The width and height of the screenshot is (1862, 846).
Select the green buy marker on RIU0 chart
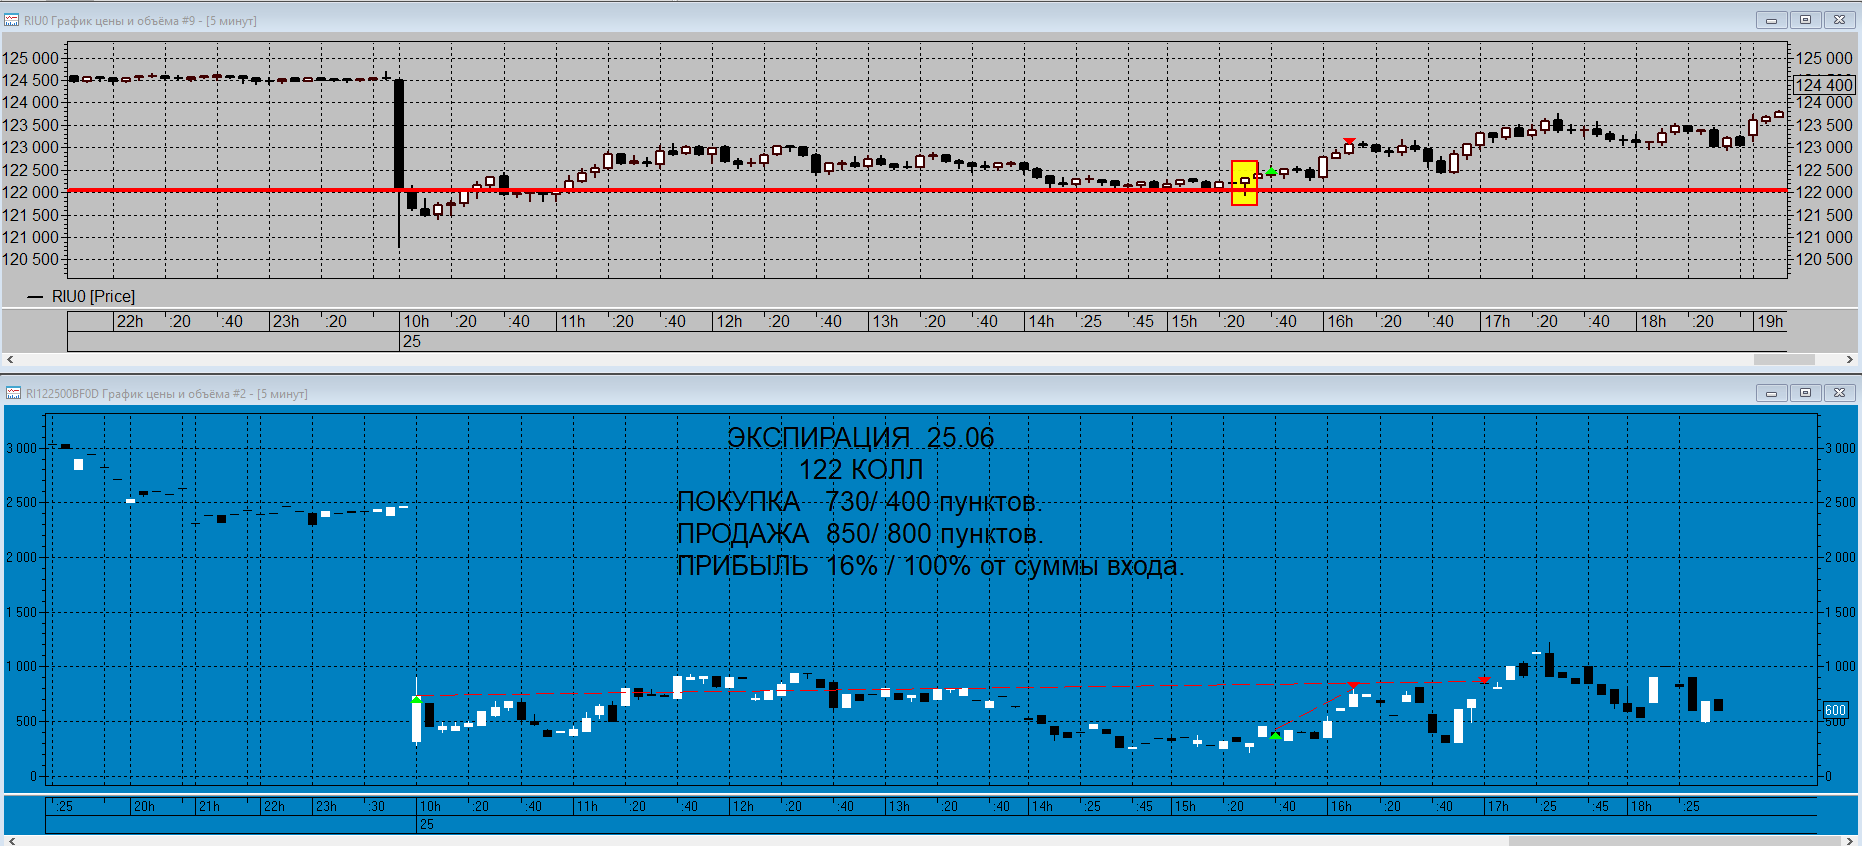pyautogui.click(x=1271, y=172)
